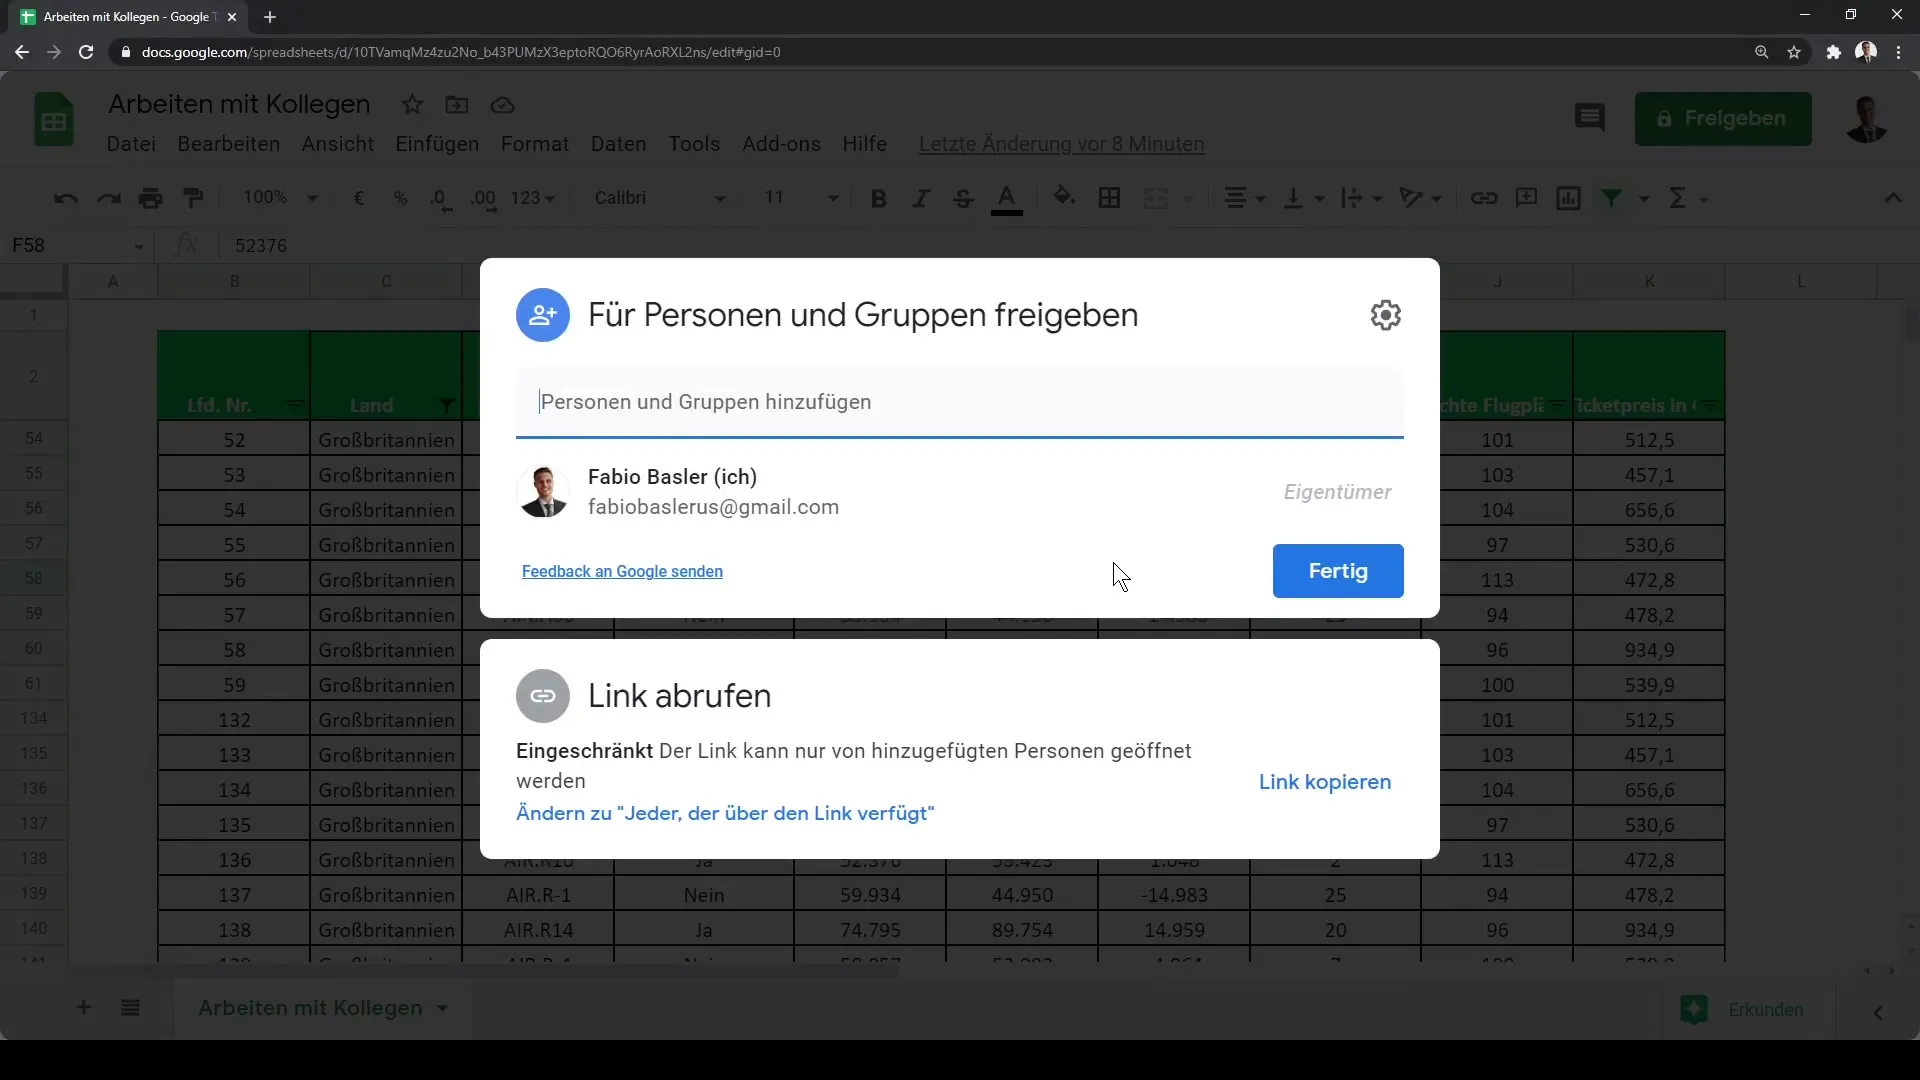Open the Datei menu

131,142
